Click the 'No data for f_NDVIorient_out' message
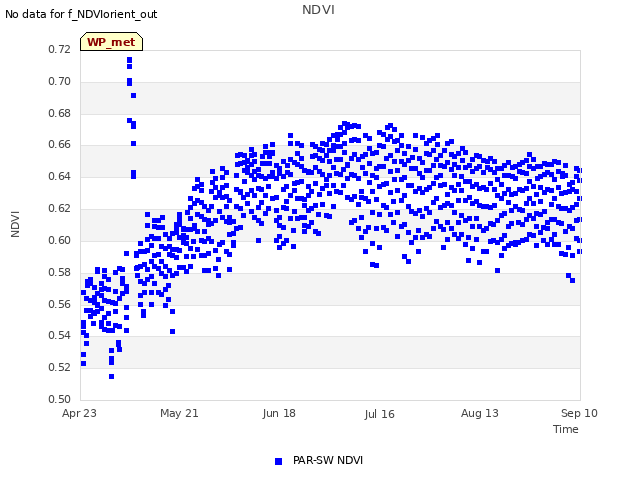Screen dimensions: 640x480 [81, 14]
